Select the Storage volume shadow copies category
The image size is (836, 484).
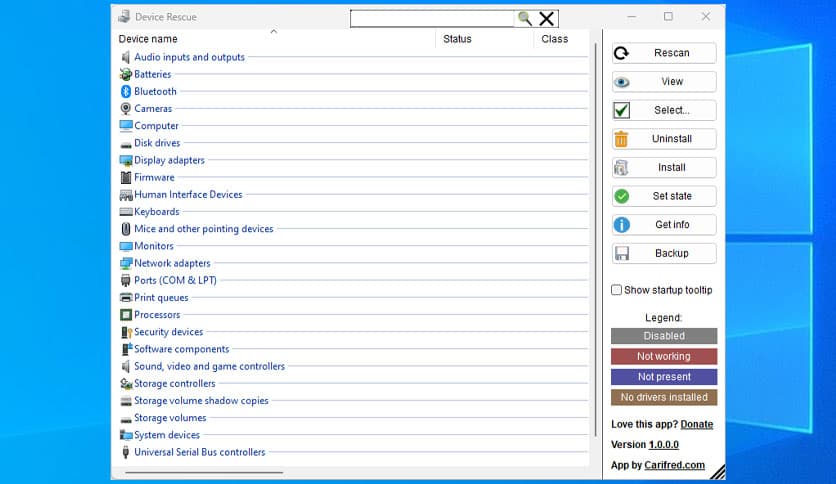201,400
